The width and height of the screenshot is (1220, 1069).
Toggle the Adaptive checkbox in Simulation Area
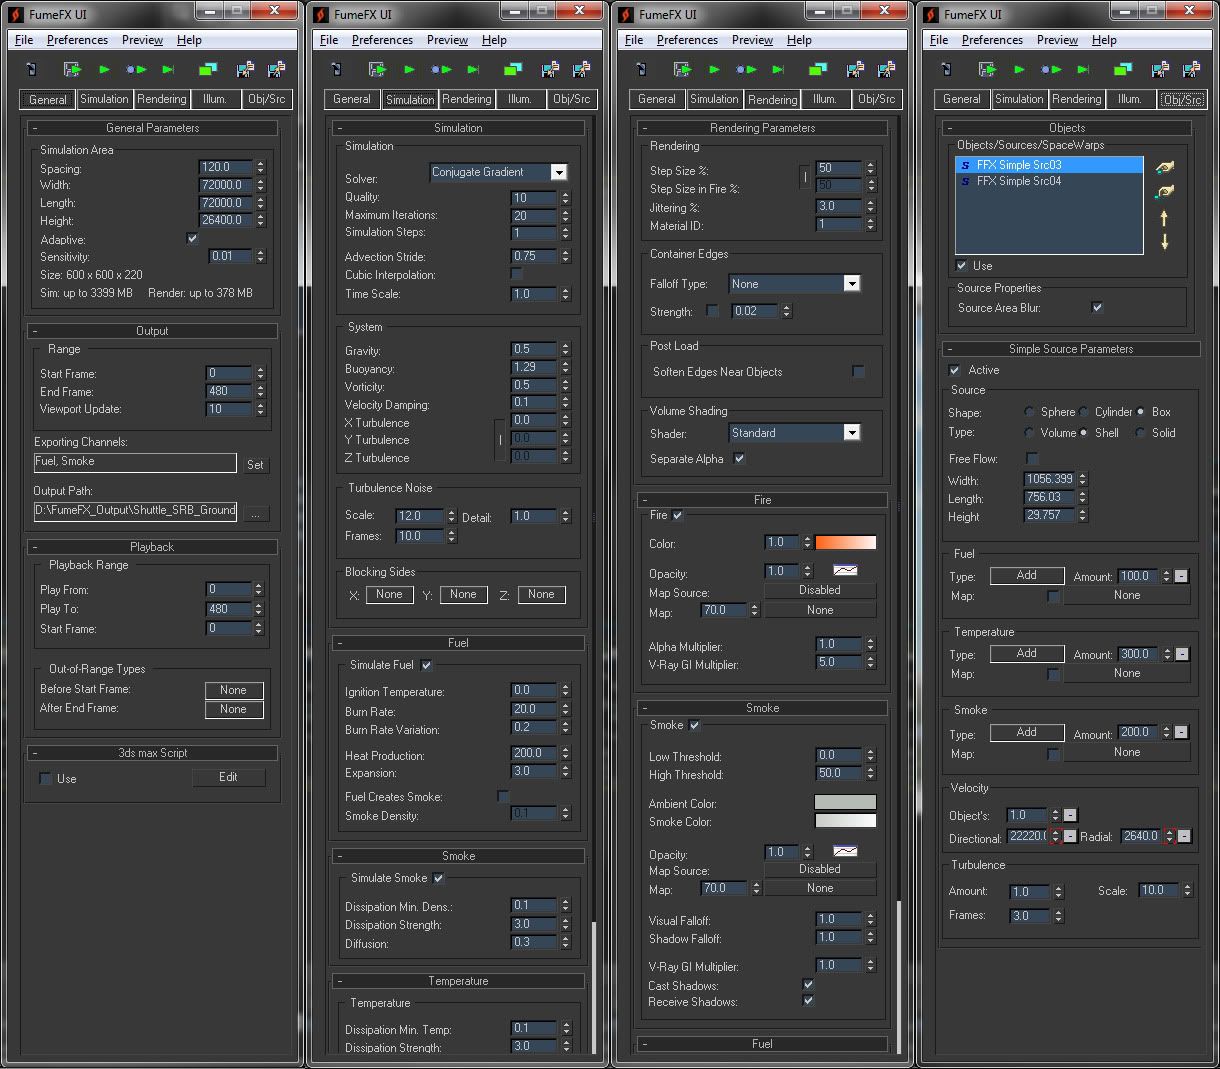click(x=193, y=239)
